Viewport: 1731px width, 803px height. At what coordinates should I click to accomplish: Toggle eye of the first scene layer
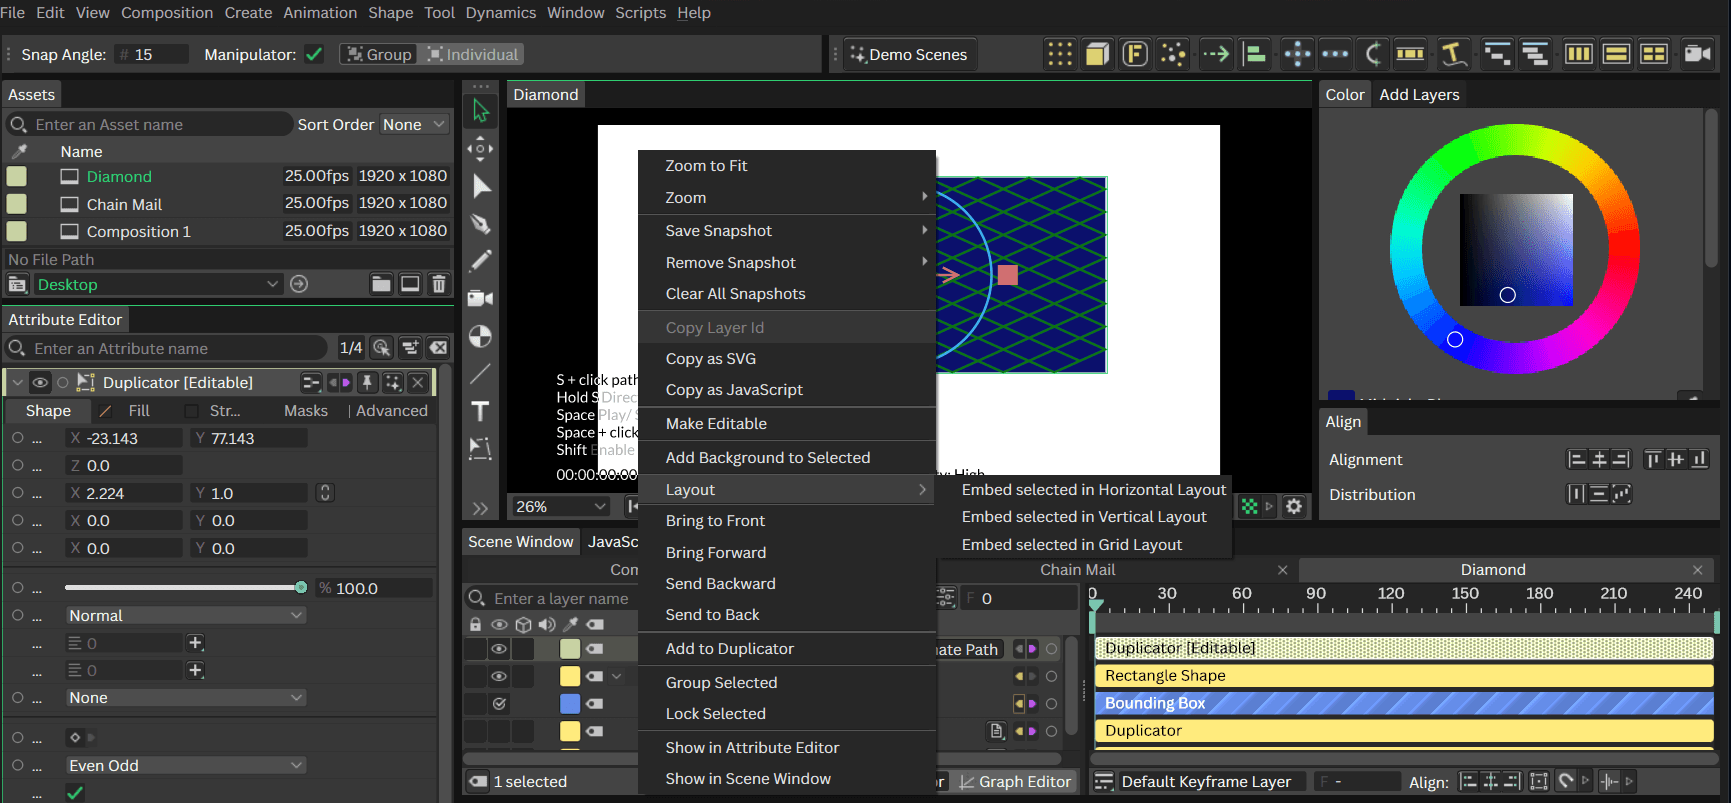click(x=499, y=649)
